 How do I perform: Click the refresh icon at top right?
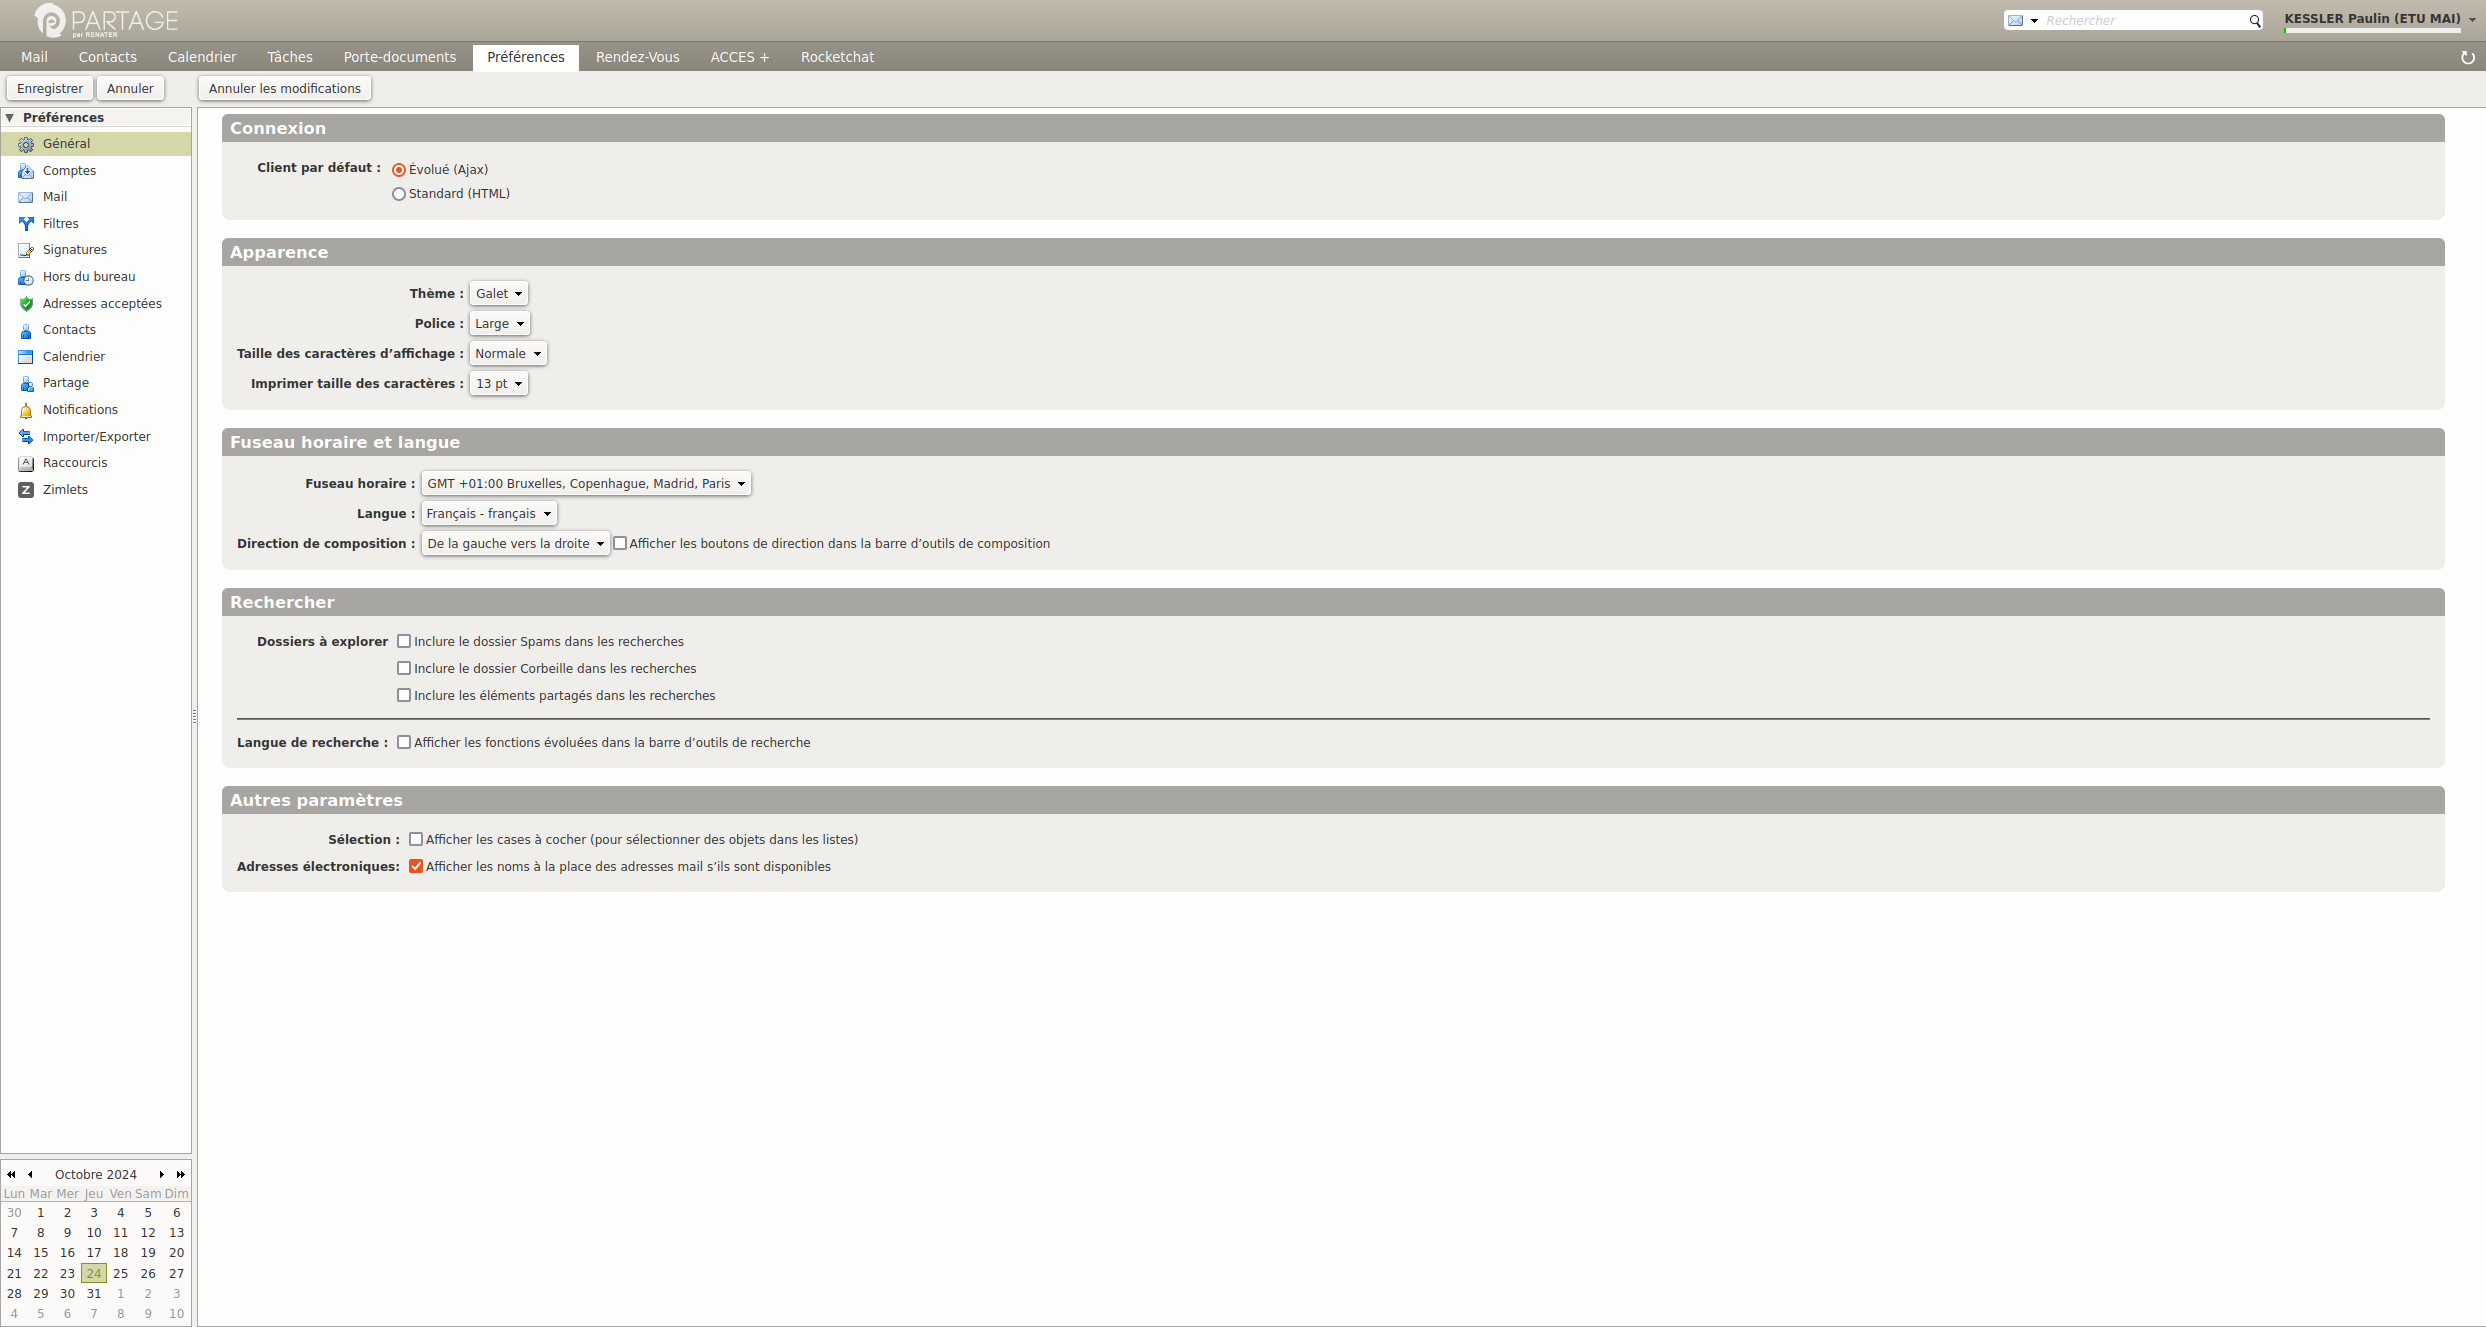click(x=2468, y=57)
